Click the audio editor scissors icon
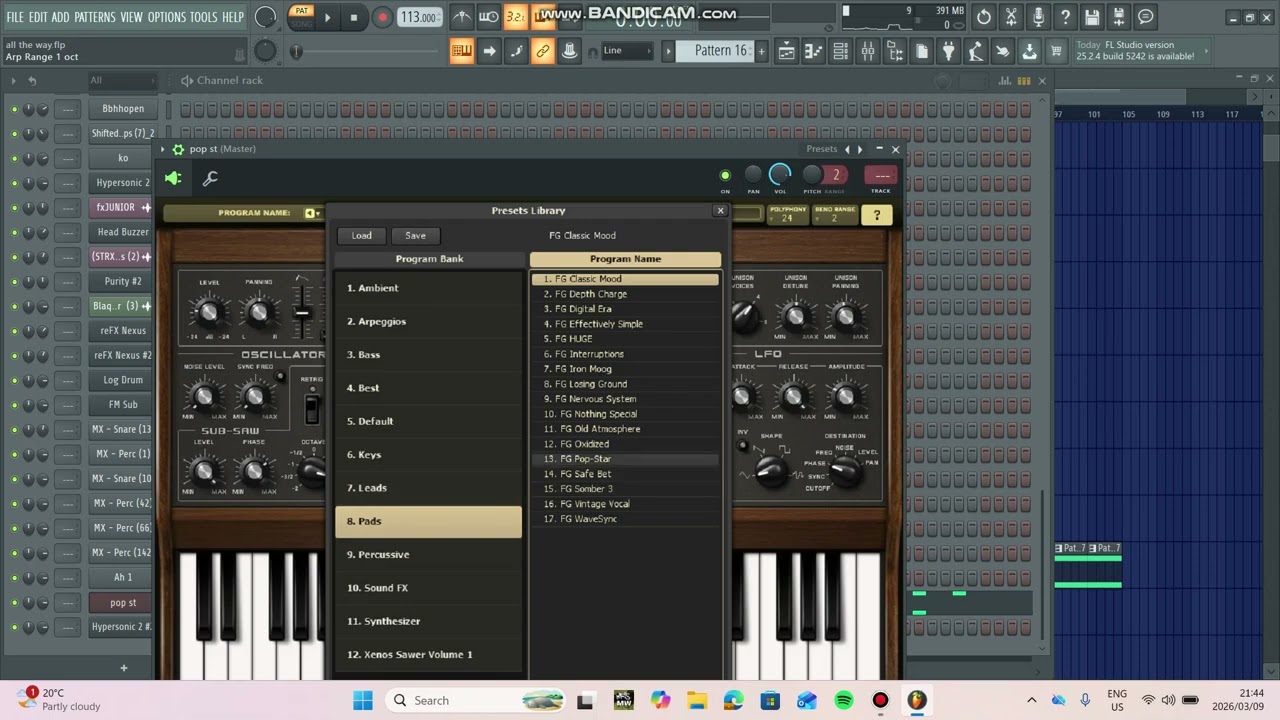The image size is (1280, 720). tap(1011, 17)
